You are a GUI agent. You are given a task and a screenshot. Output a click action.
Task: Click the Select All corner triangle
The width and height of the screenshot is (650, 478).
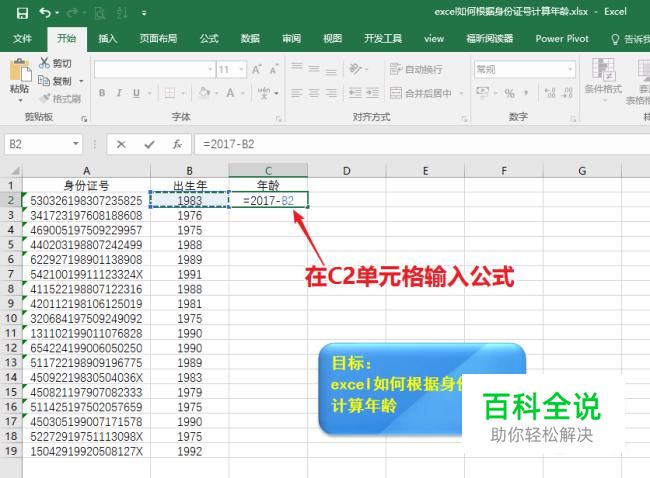click(14, 171)
